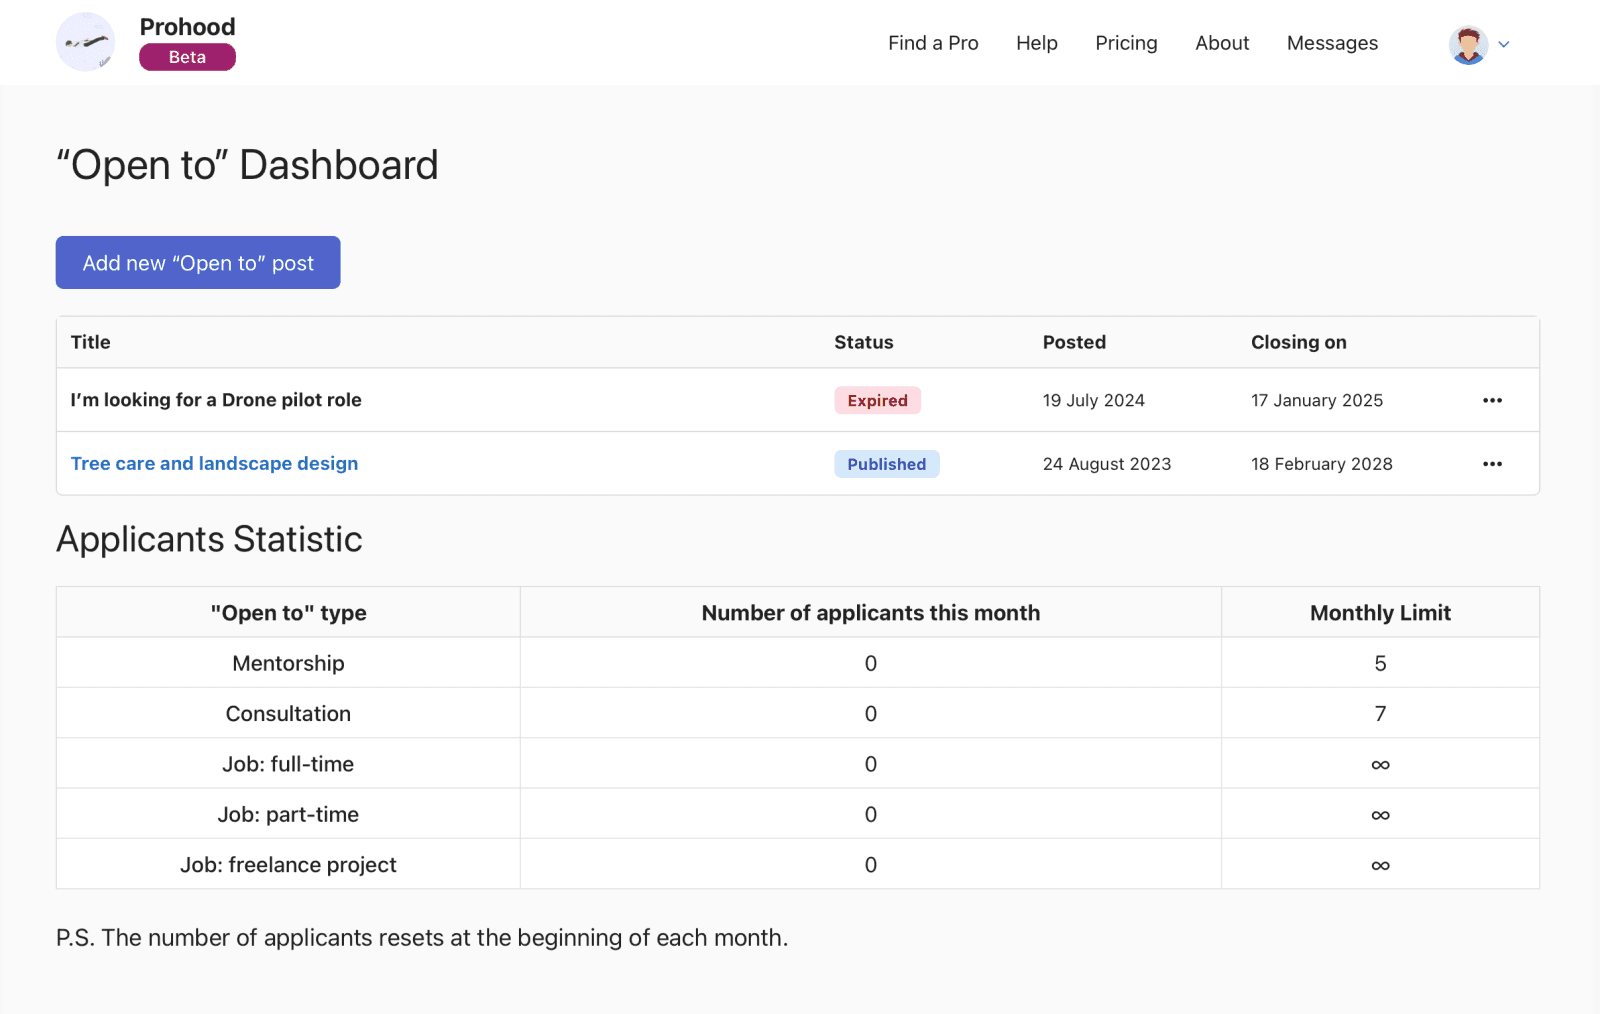Click the Job: freelance project row label
The width and height of the screenshot is (1600, 1014).
click(x=288, y=864)
